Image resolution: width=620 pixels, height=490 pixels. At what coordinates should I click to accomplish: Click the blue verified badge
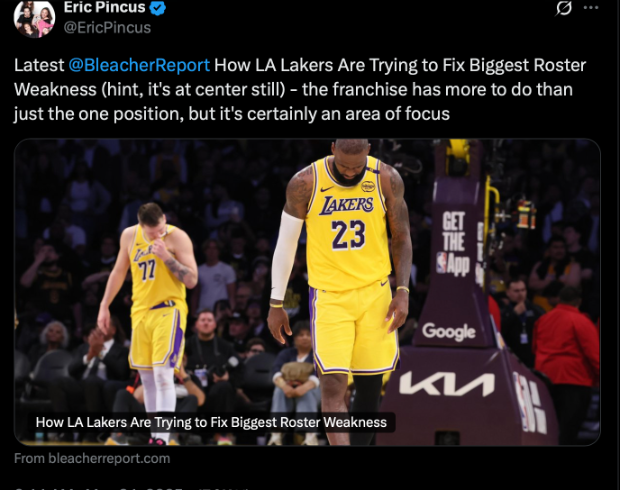(x=158, y=8)
